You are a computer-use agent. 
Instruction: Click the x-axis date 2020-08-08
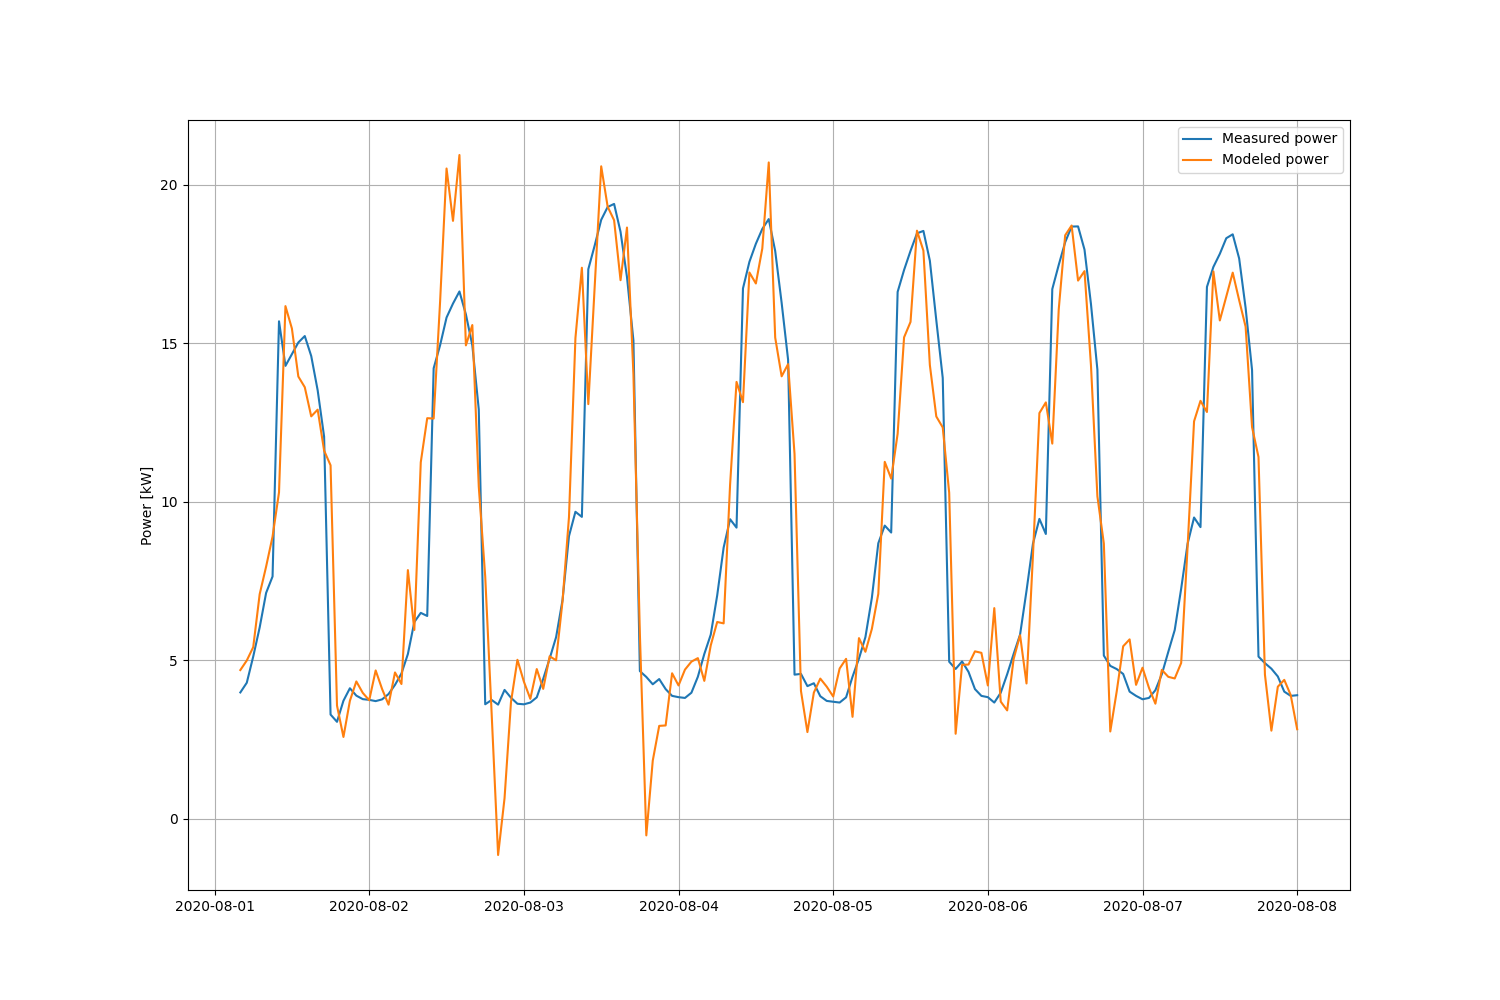[x=1297, y=907]
